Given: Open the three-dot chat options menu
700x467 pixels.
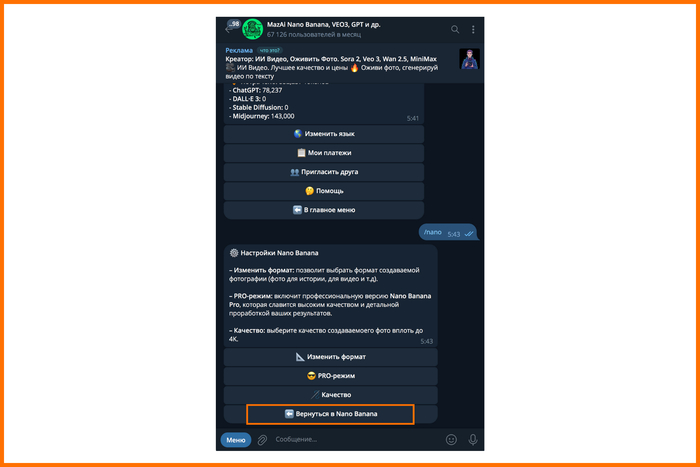Looking at the screenshot, I should click(x=473, y=29).
